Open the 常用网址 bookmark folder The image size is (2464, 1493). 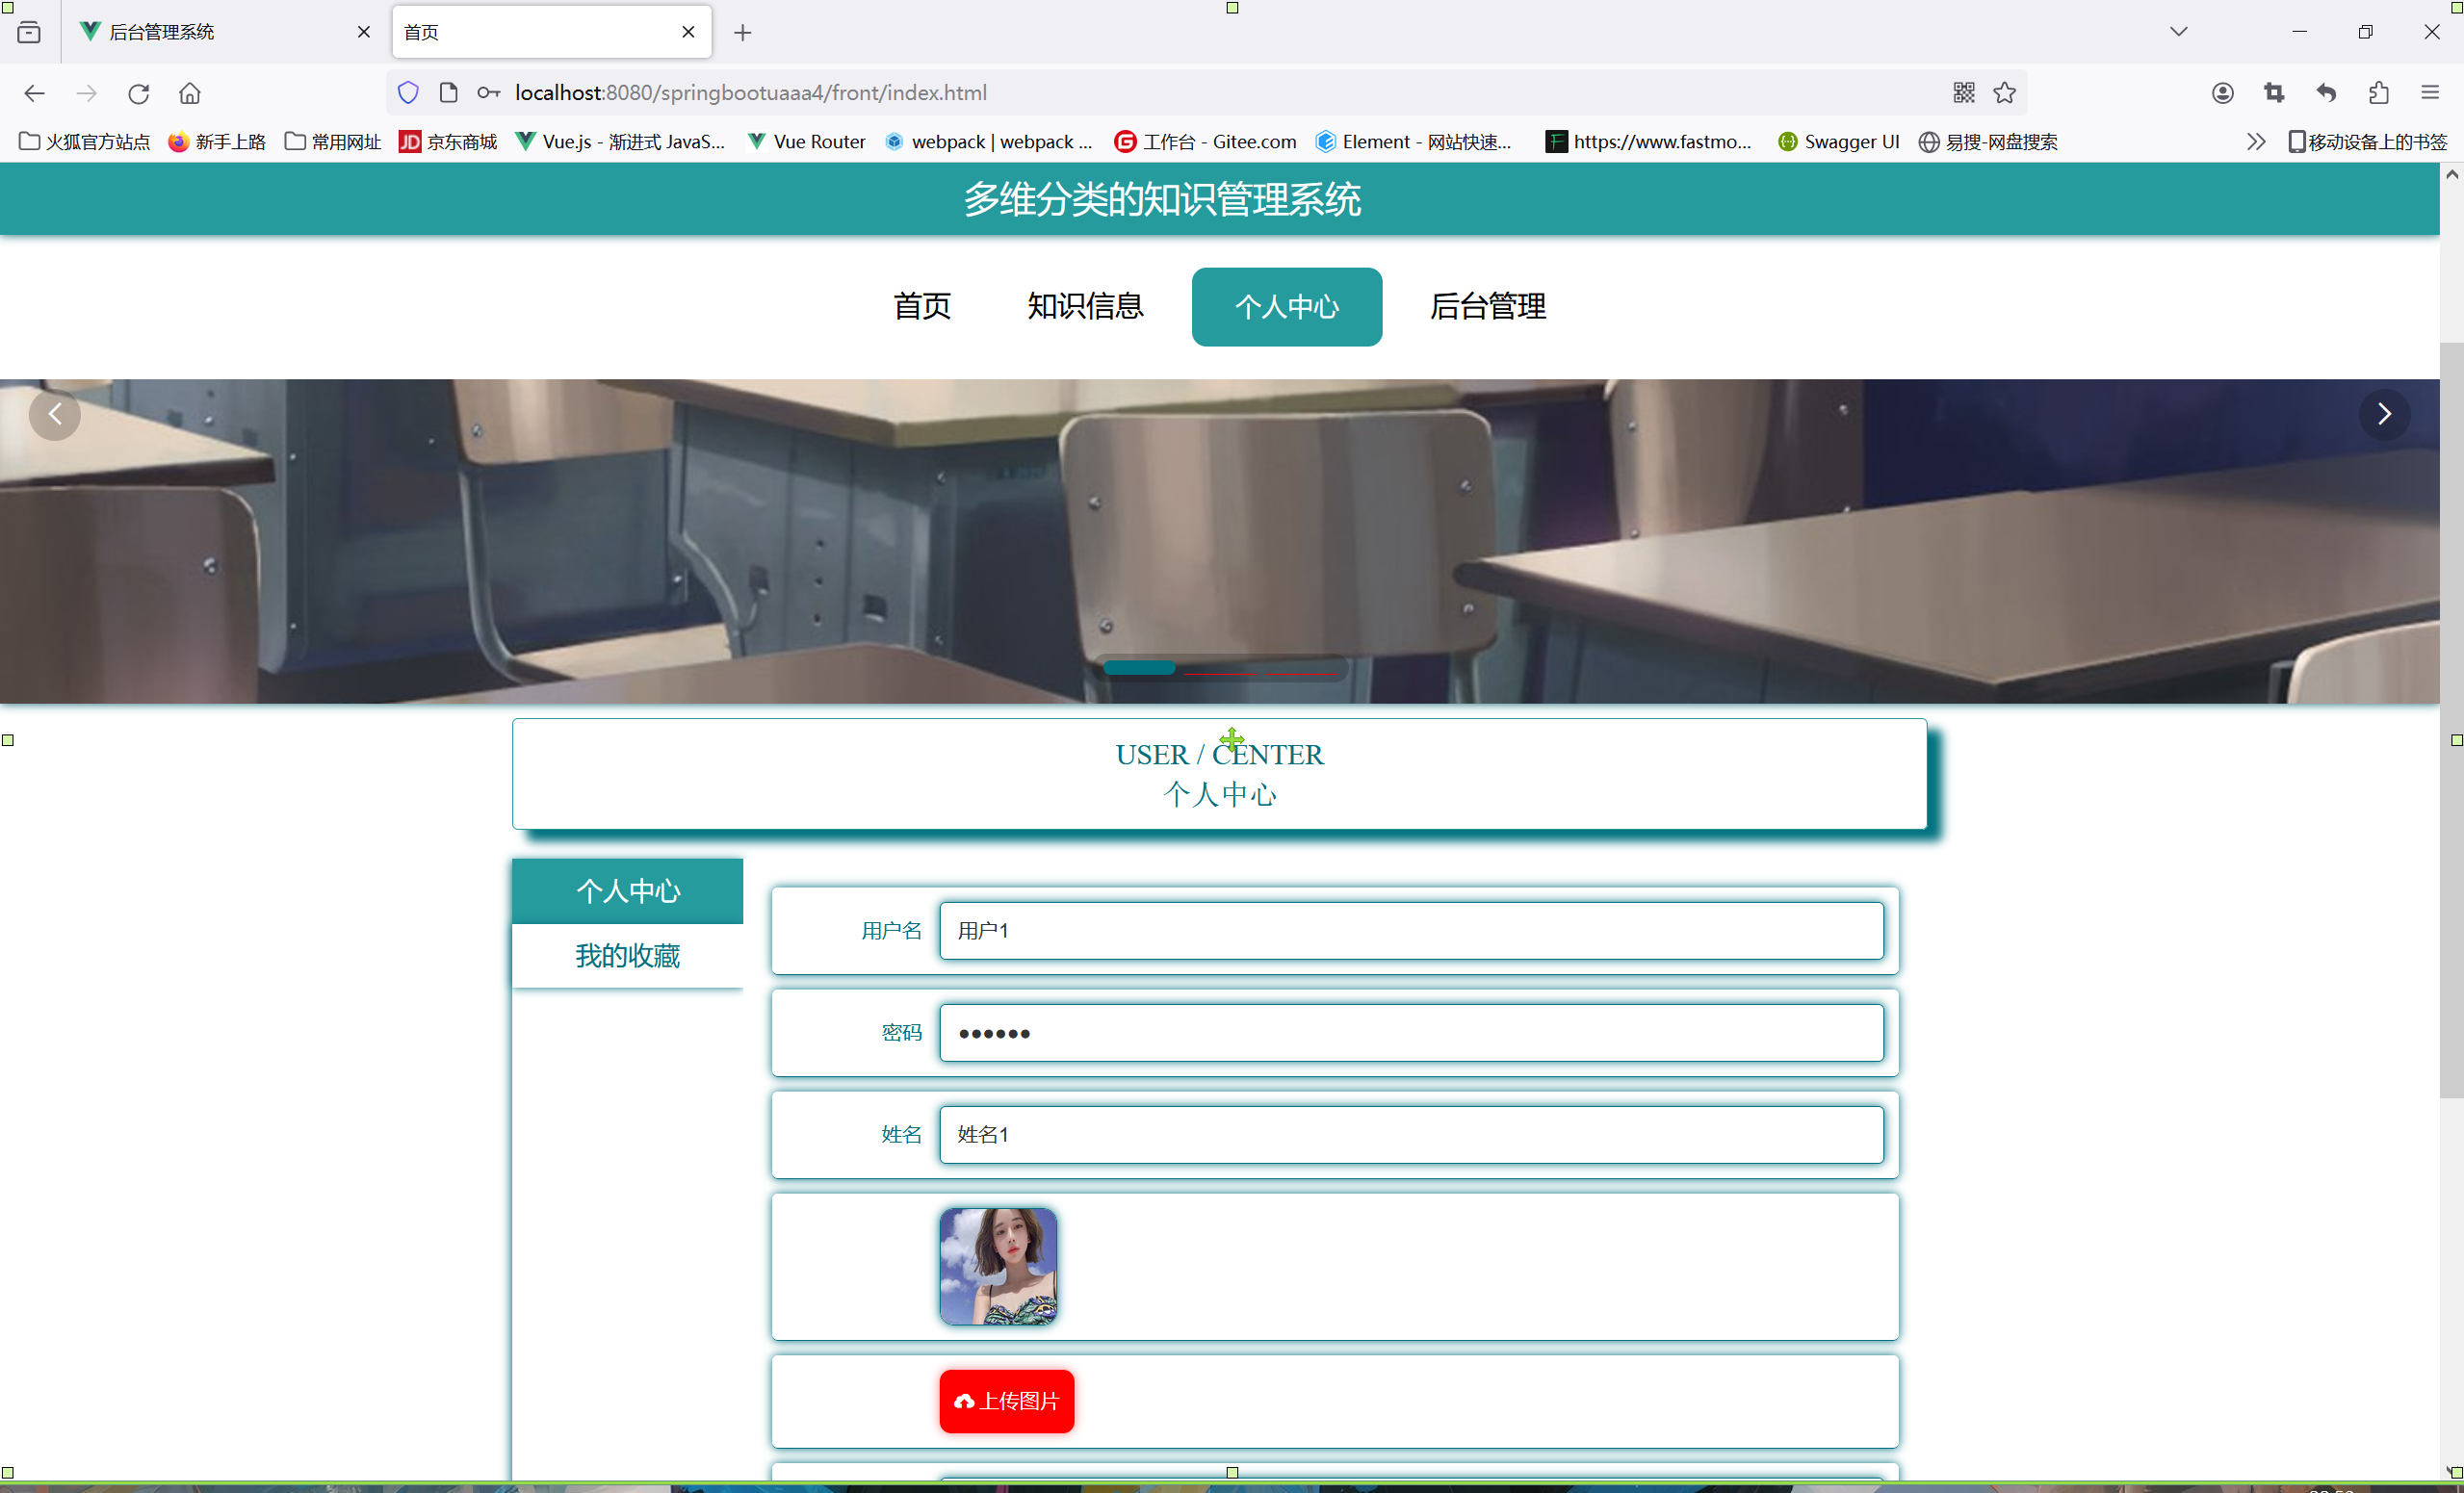pyautogui.click(x=333, y=142)
